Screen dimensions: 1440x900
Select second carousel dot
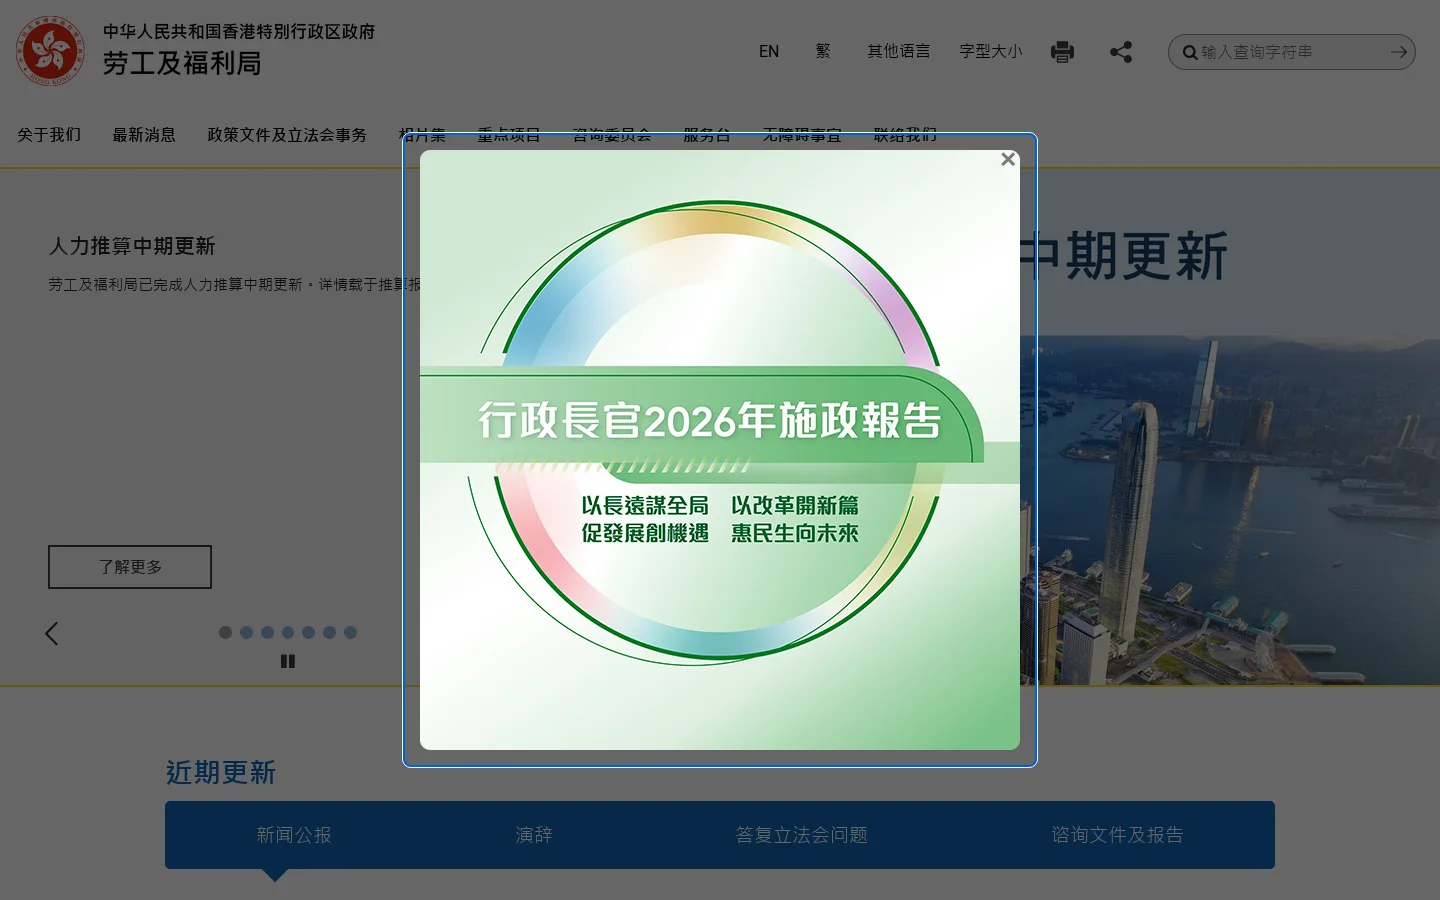point(246,632)
